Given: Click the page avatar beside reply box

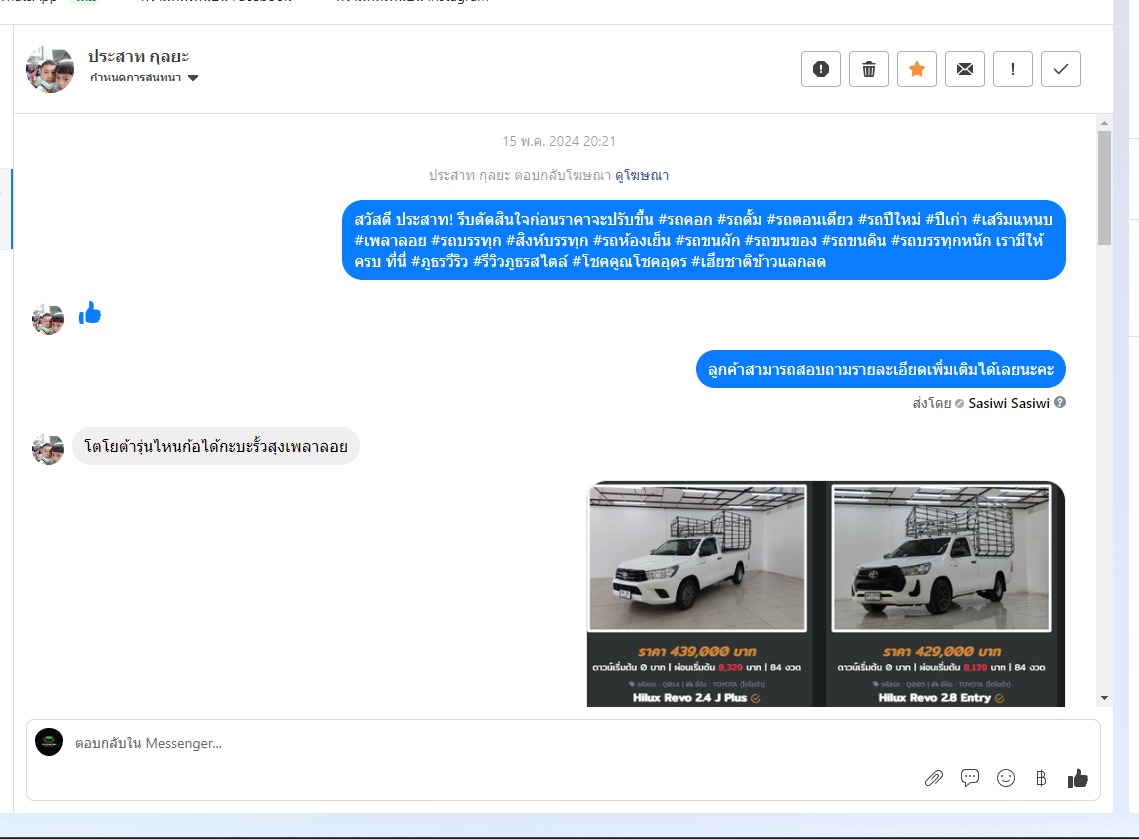Looking at the screenshot, I should point(49,742).
